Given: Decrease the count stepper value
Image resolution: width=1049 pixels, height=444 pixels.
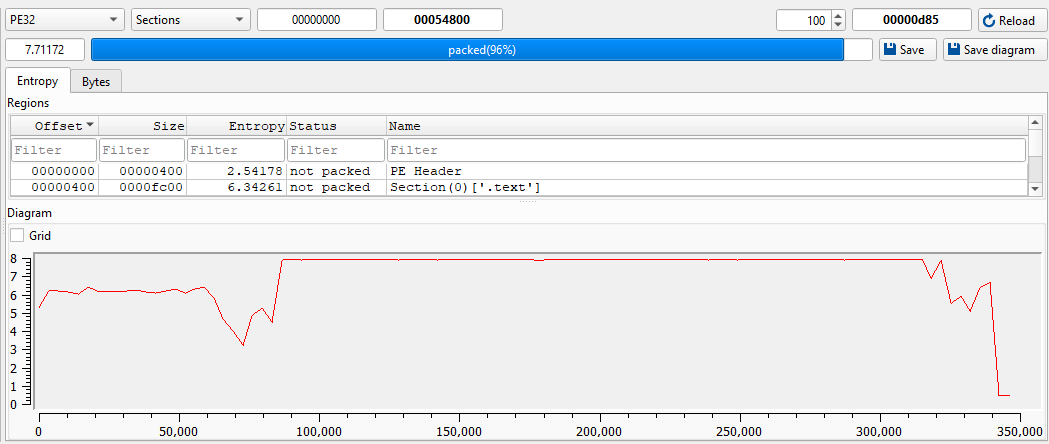Looking at the screenshot, I should coord(838,25).
